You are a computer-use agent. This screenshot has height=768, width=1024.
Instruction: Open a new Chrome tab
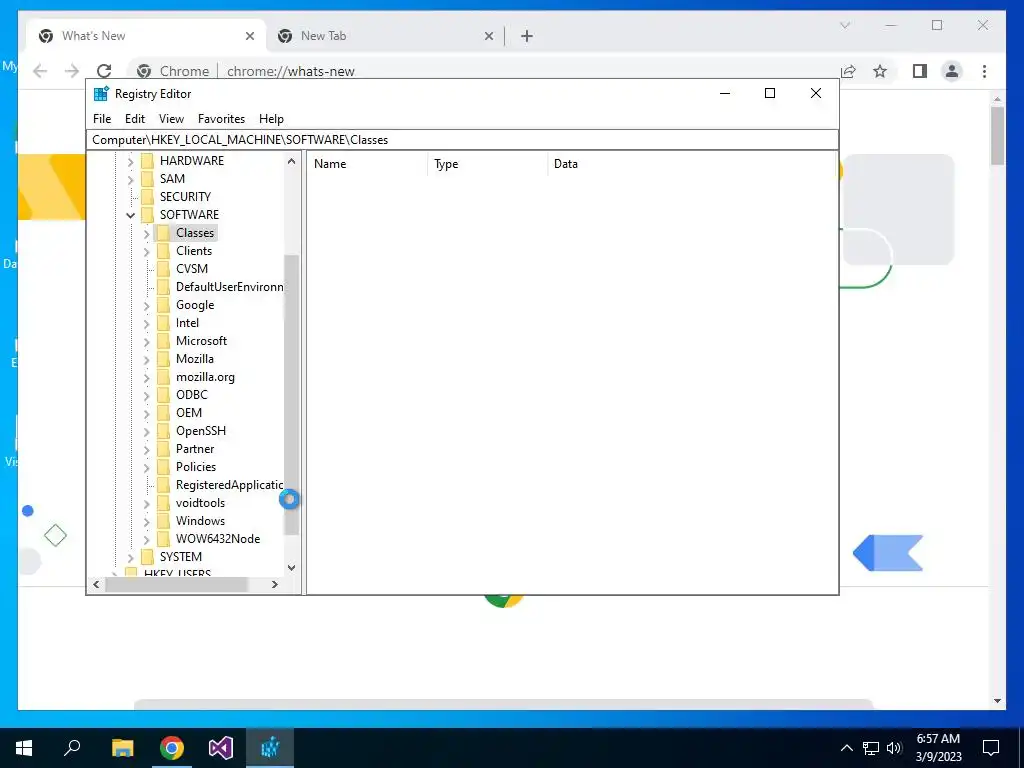pyautogui.click(x=527, y=37)
